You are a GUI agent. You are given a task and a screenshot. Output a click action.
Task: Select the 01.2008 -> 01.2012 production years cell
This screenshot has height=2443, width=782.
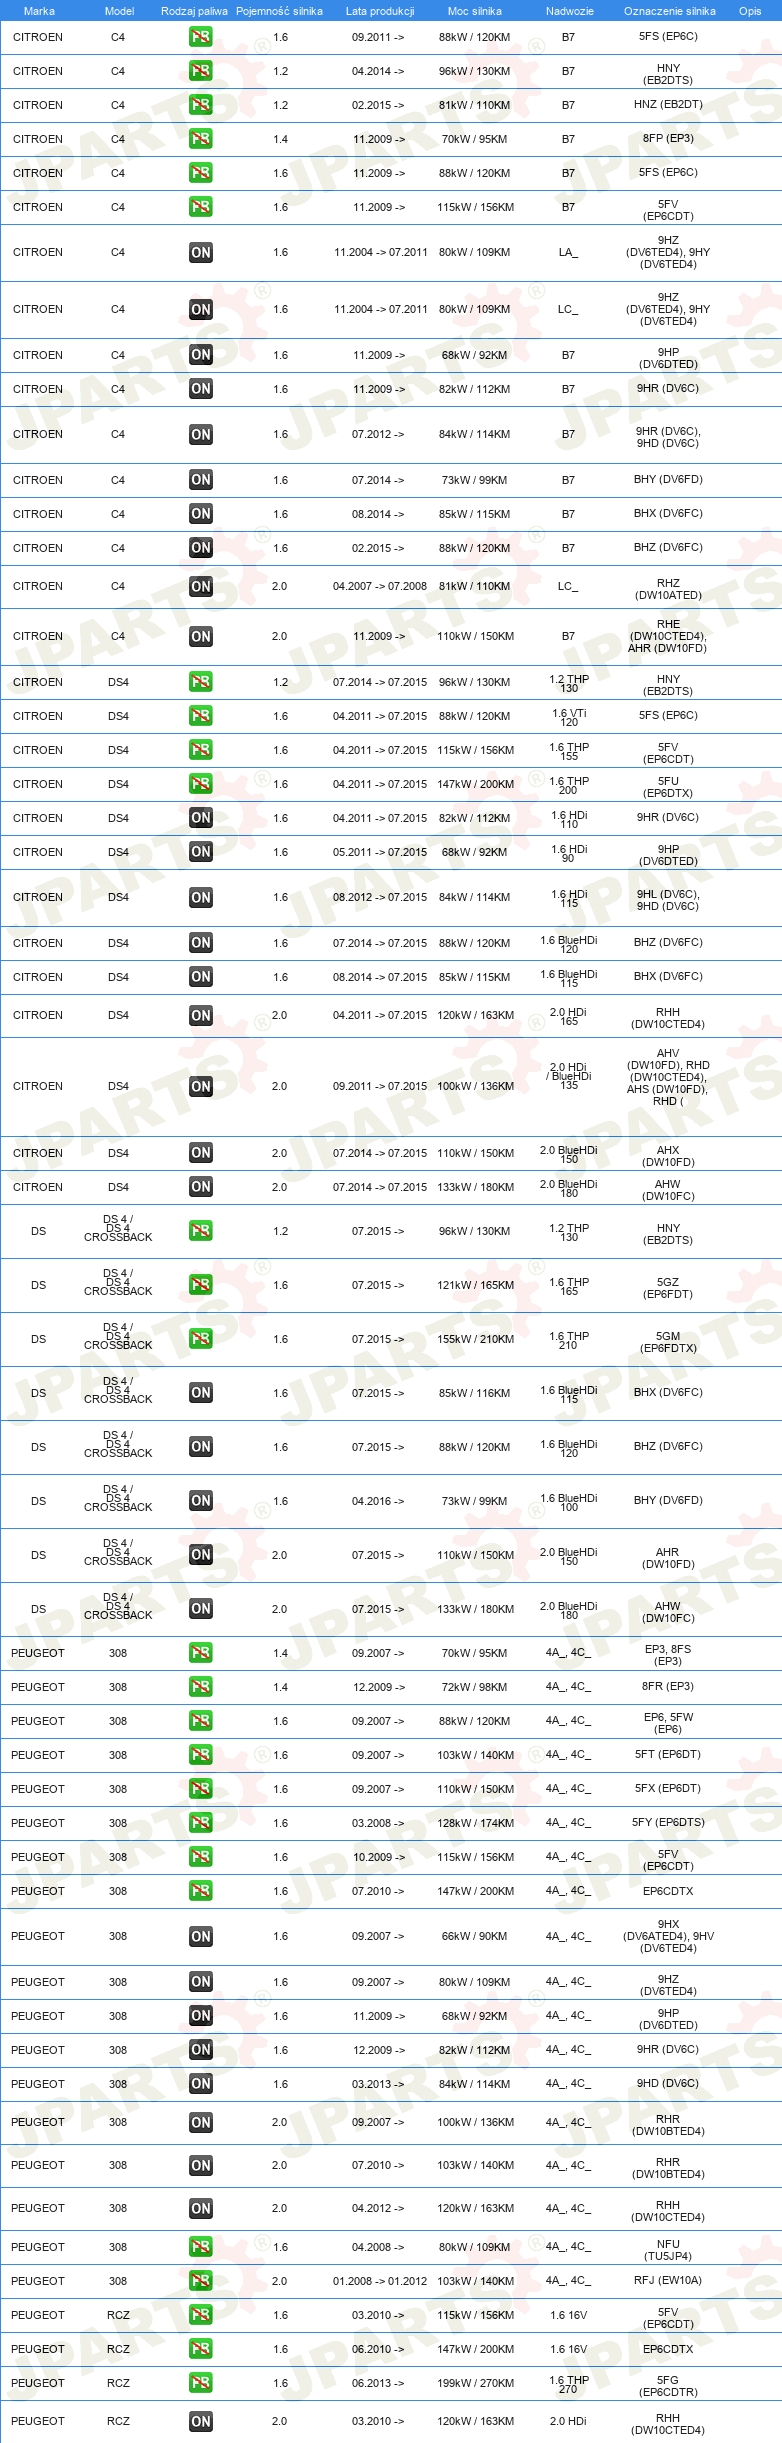(380, 2281)
